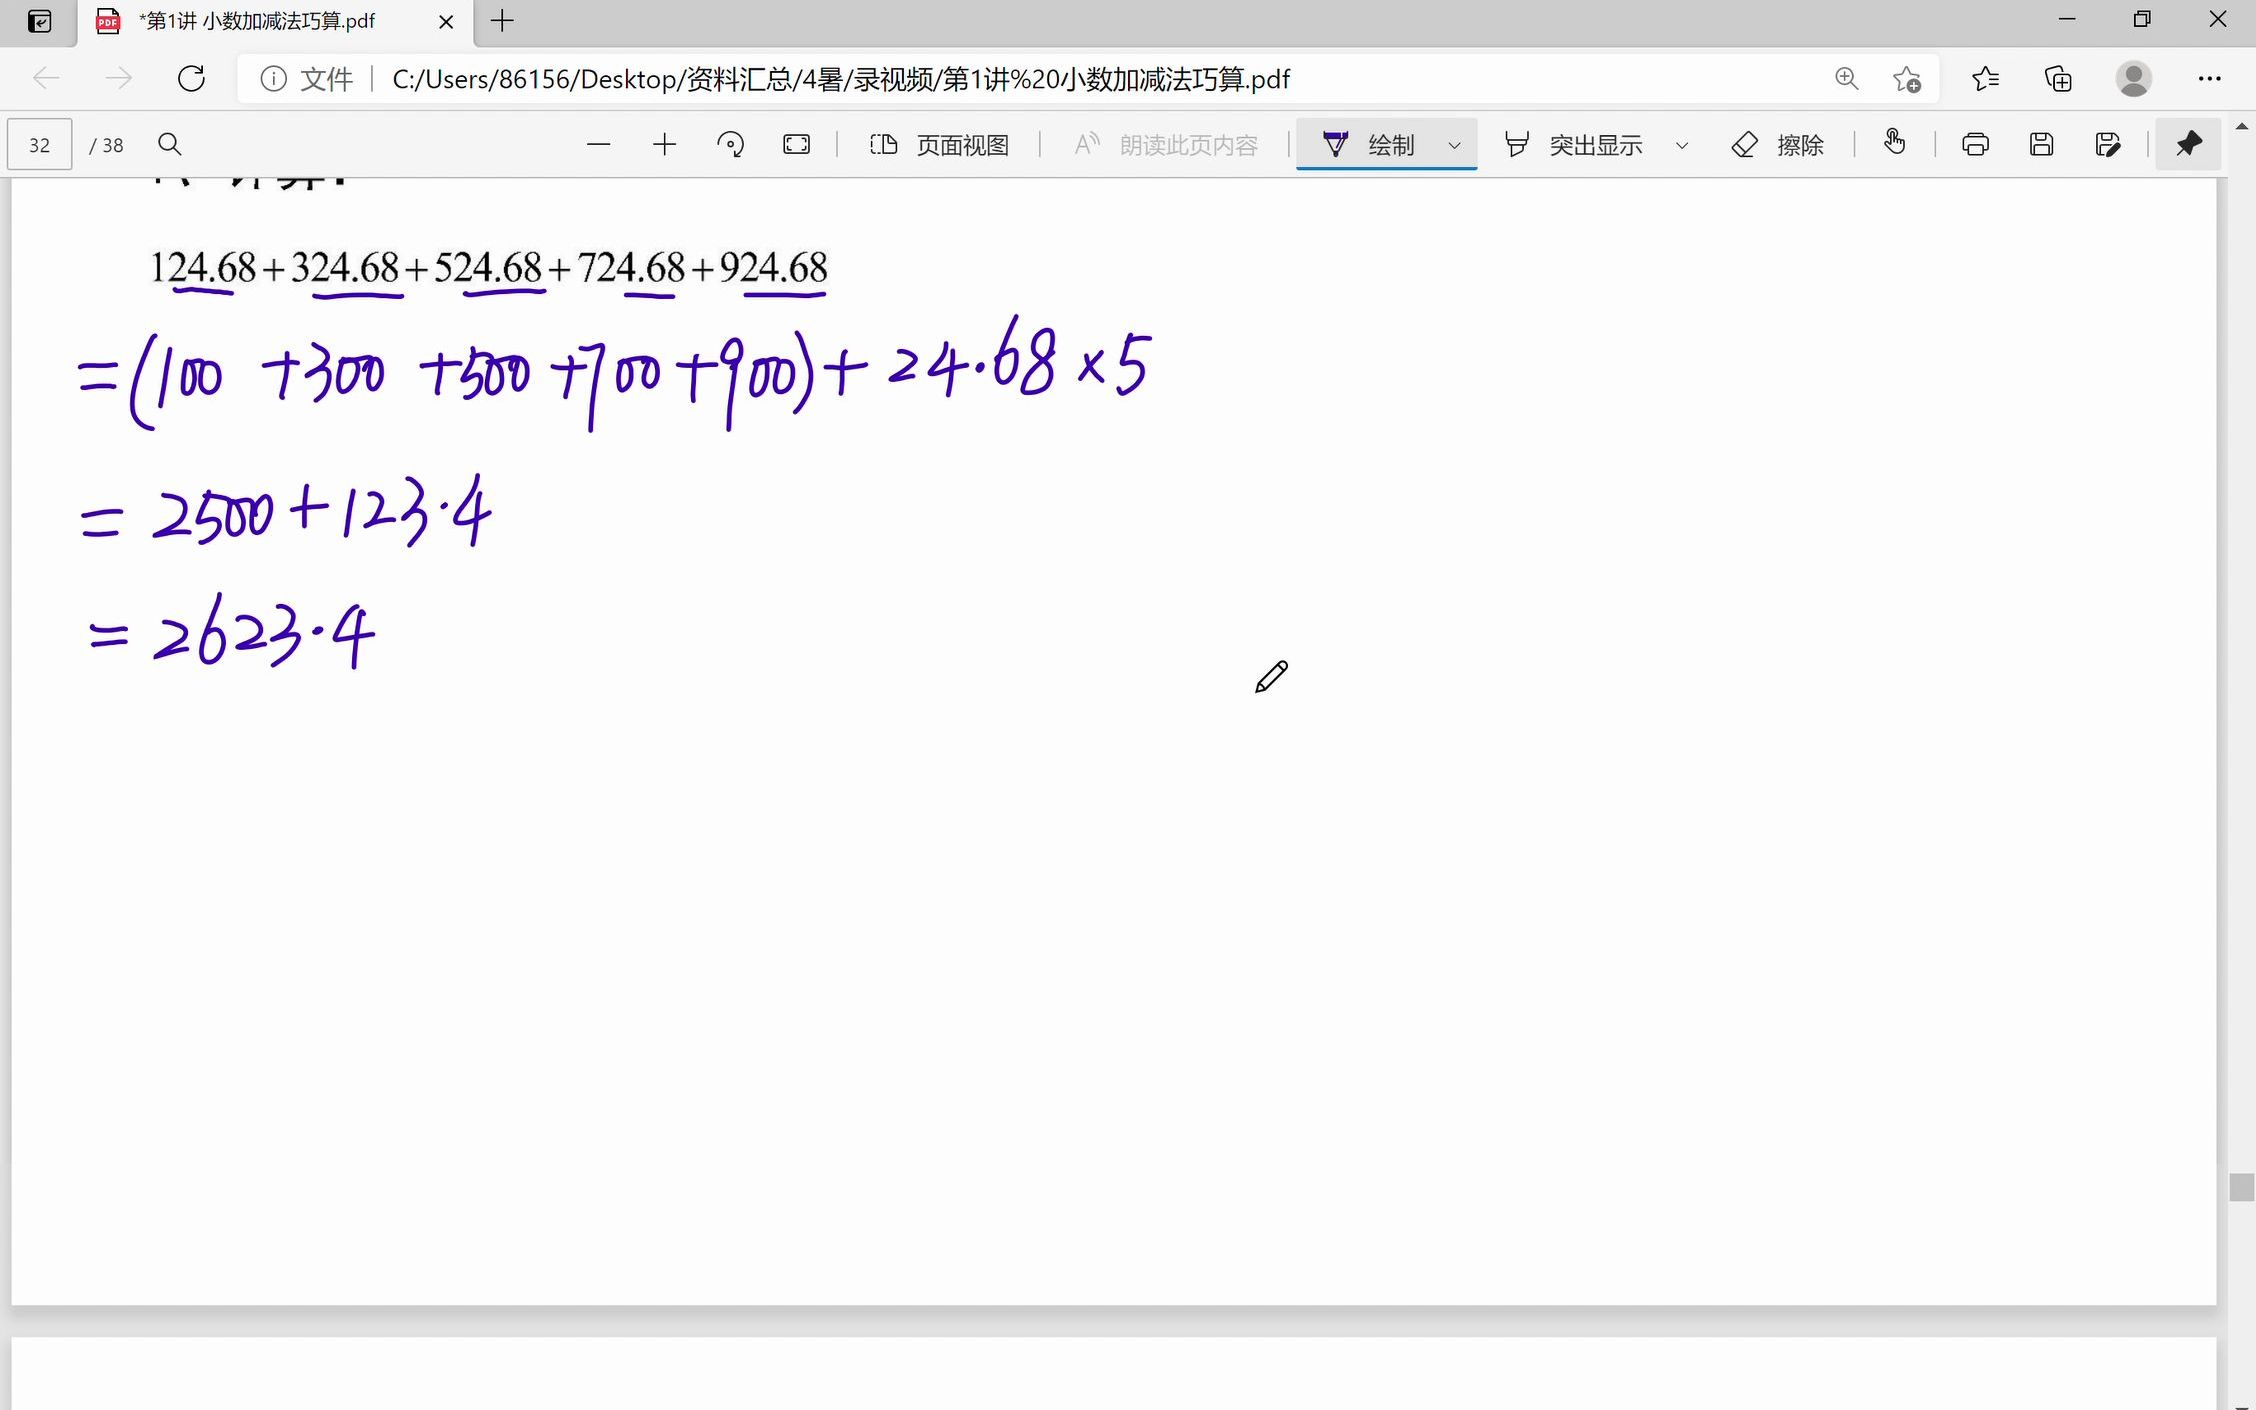Open the favorites list
This screenshot has height=1410, width=2256.
(x=1986, y=79)
